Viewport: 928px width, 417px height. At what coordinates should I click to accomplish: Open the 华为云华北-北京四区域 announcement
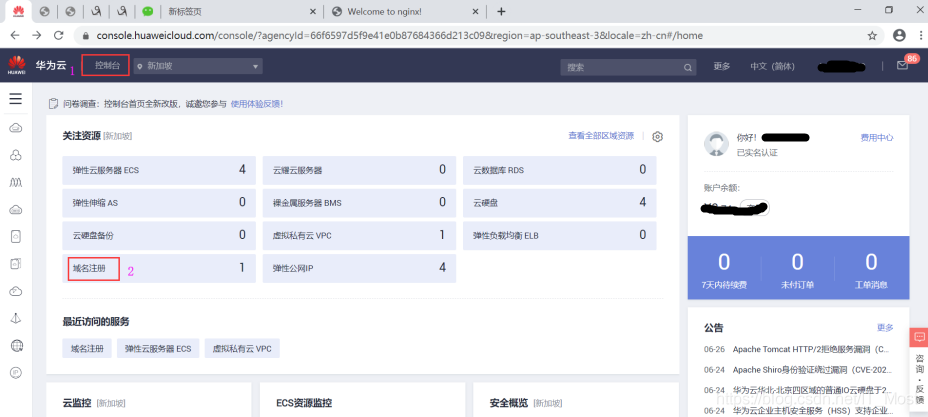pyautogui.click(x=812, y=390)
